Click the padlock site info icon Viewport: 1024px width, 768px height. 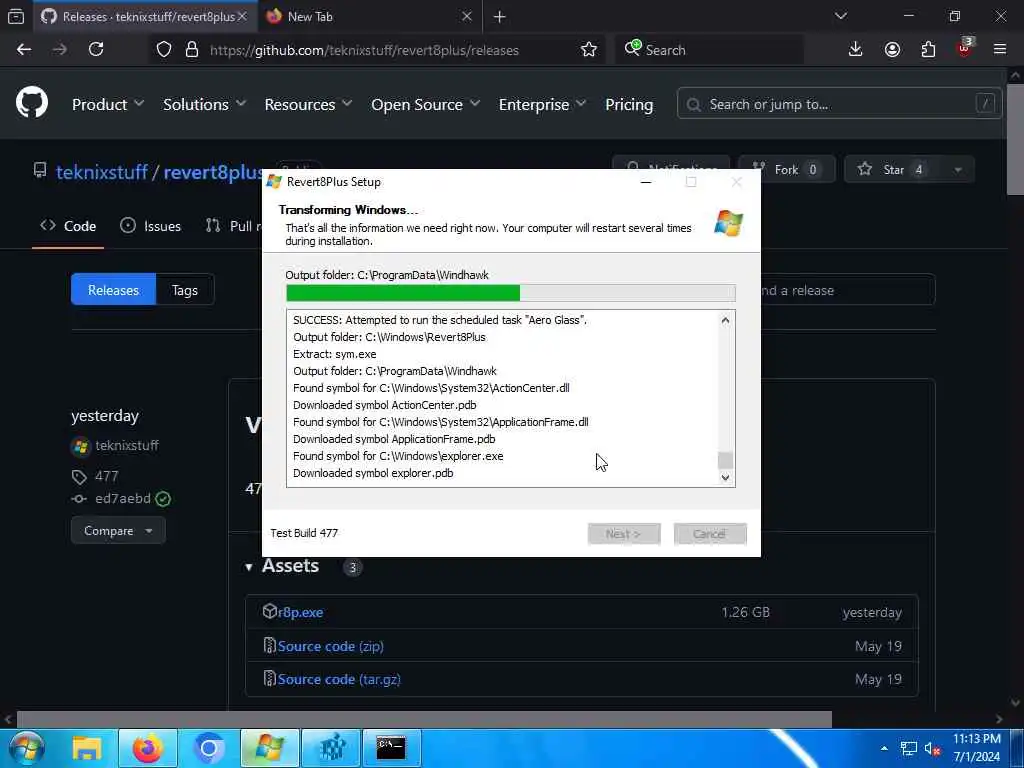[x=191, y=50]
